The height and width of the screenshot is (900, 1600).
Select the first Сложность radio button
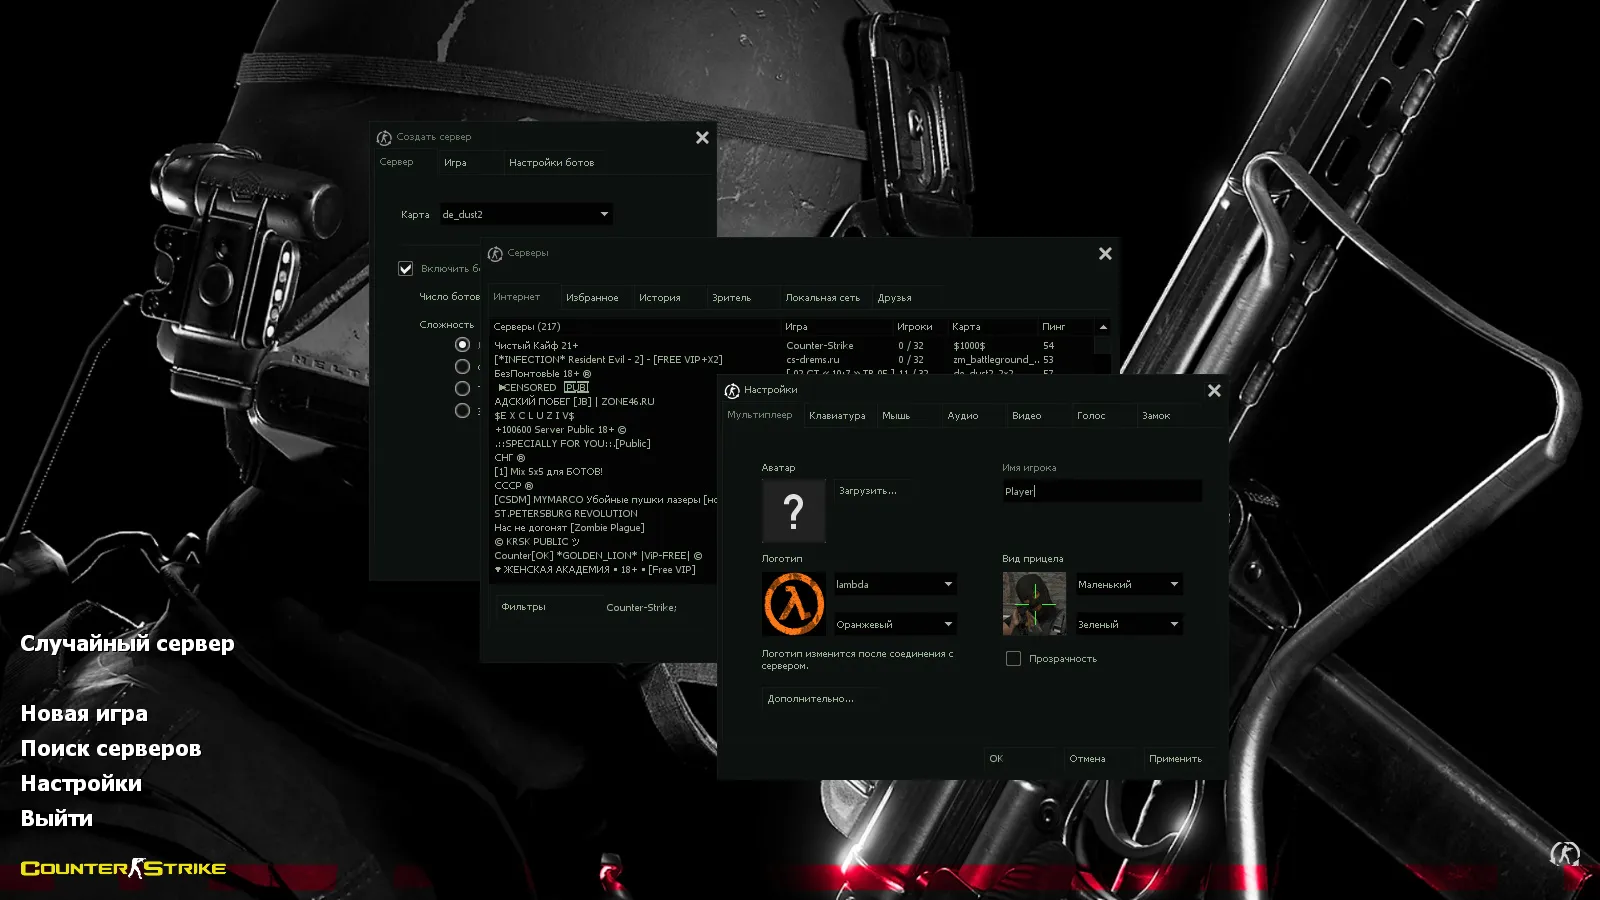pos(461,343)
